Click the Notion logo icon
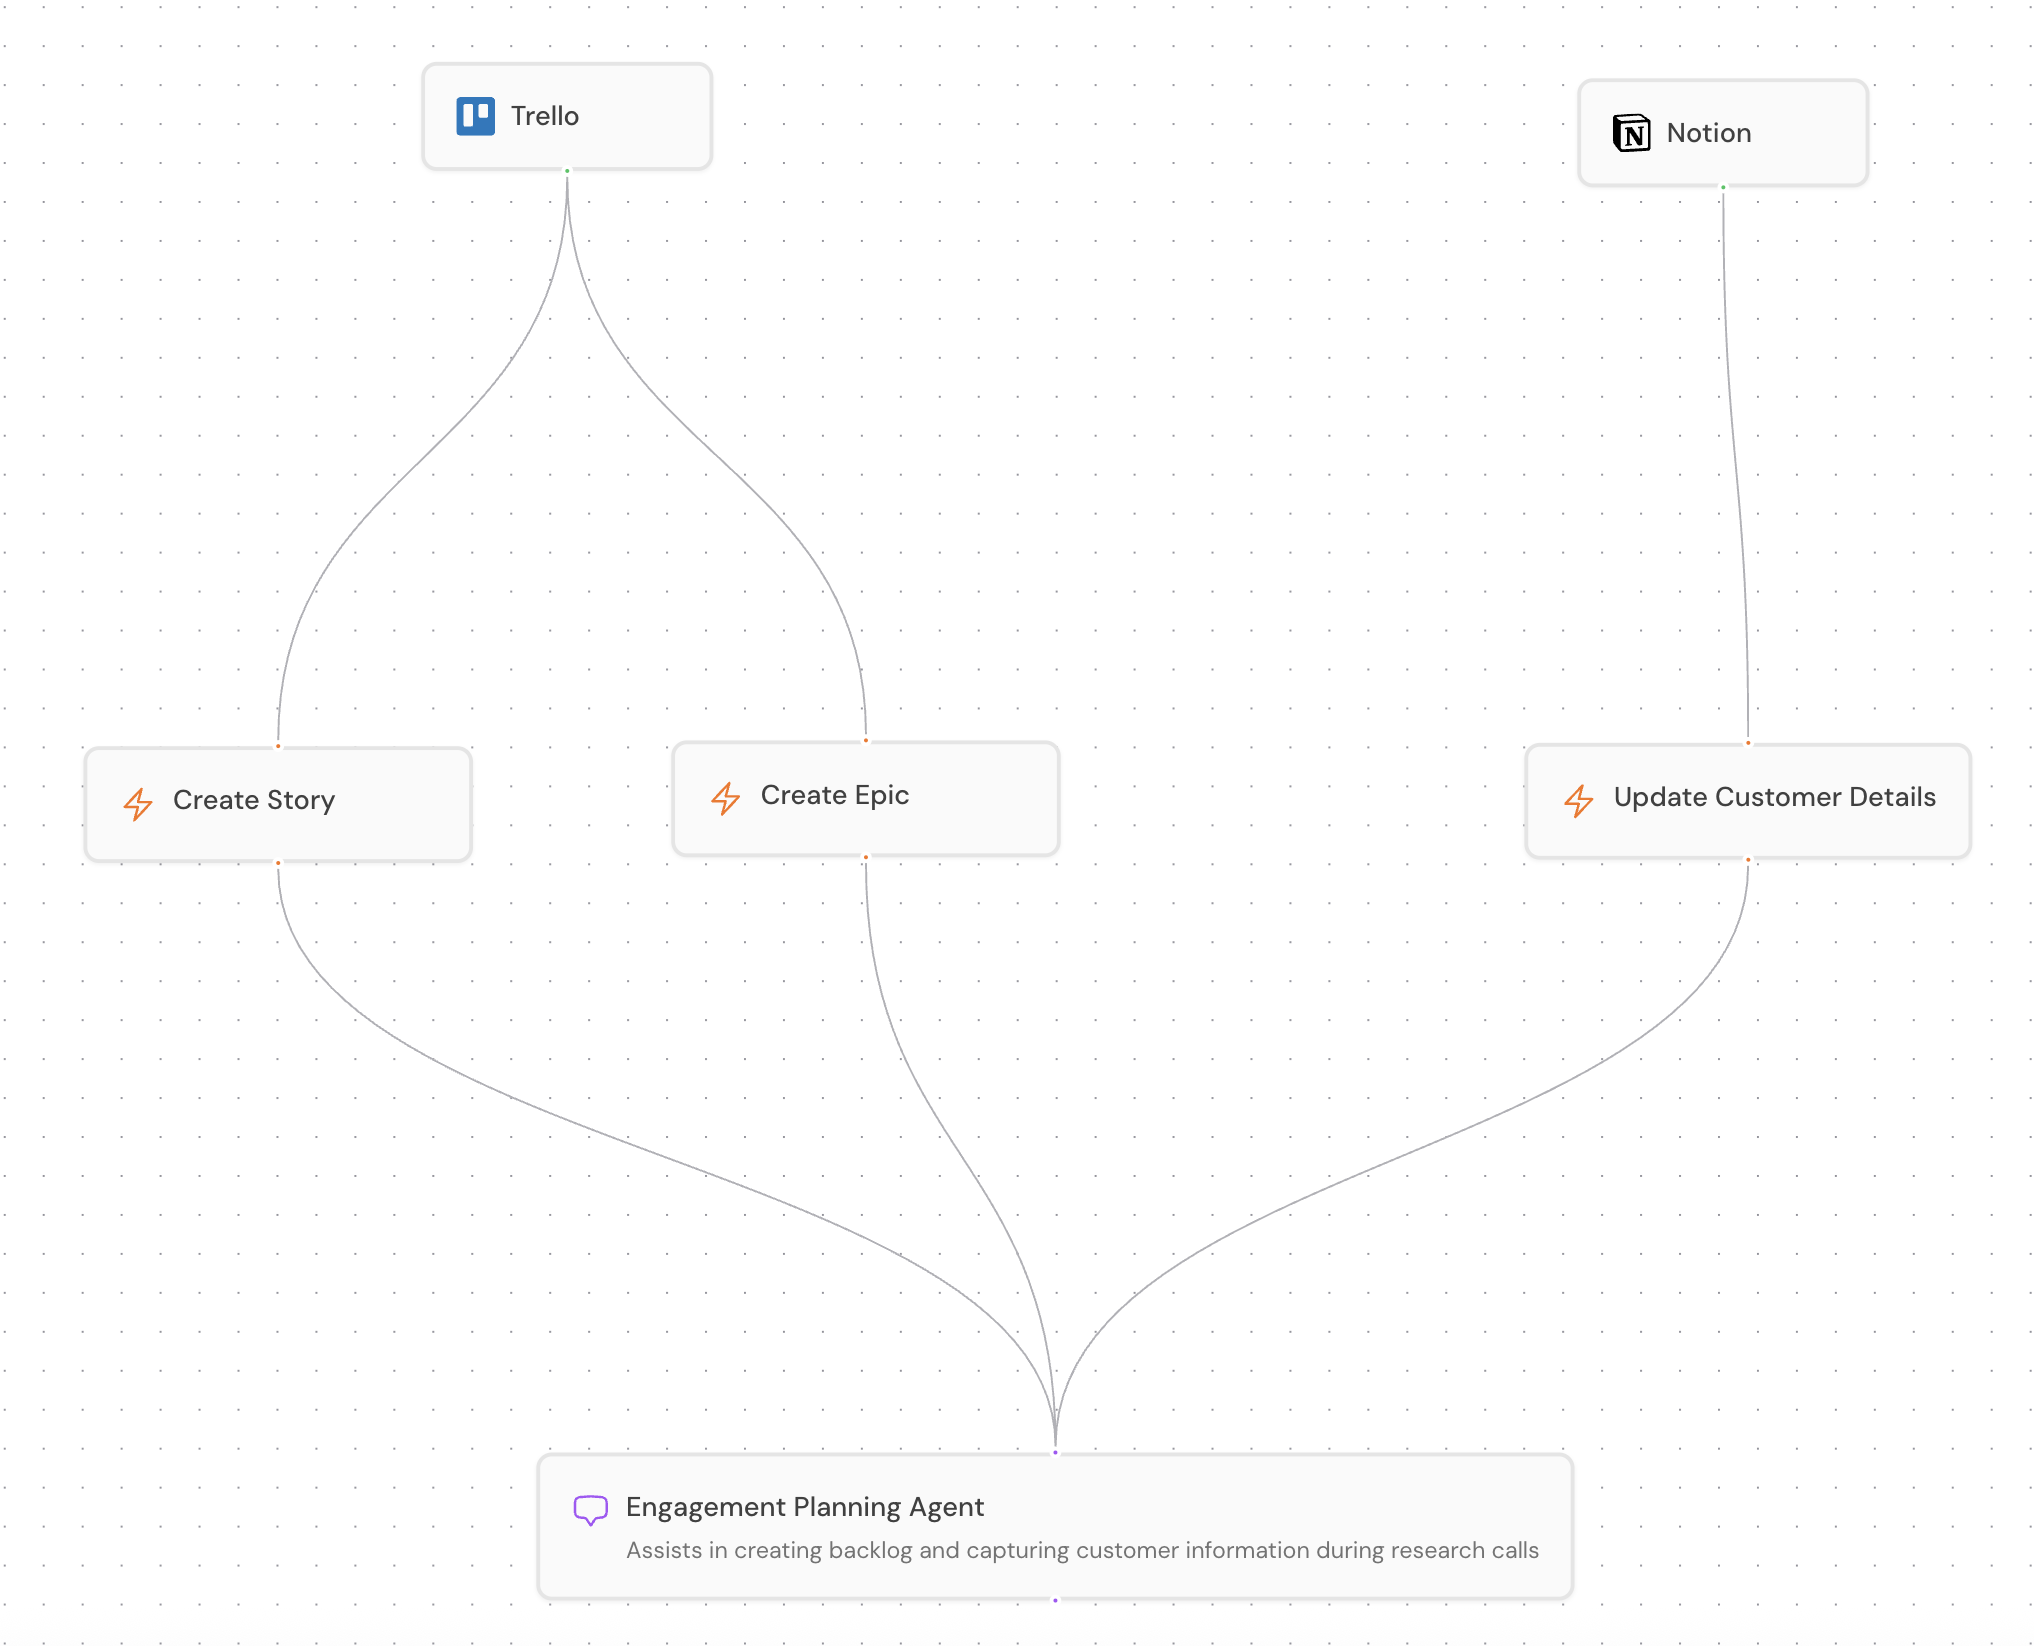The height and width of the screenshot is (1646, 2034). pyautogui.click(x=1632, y=132)
